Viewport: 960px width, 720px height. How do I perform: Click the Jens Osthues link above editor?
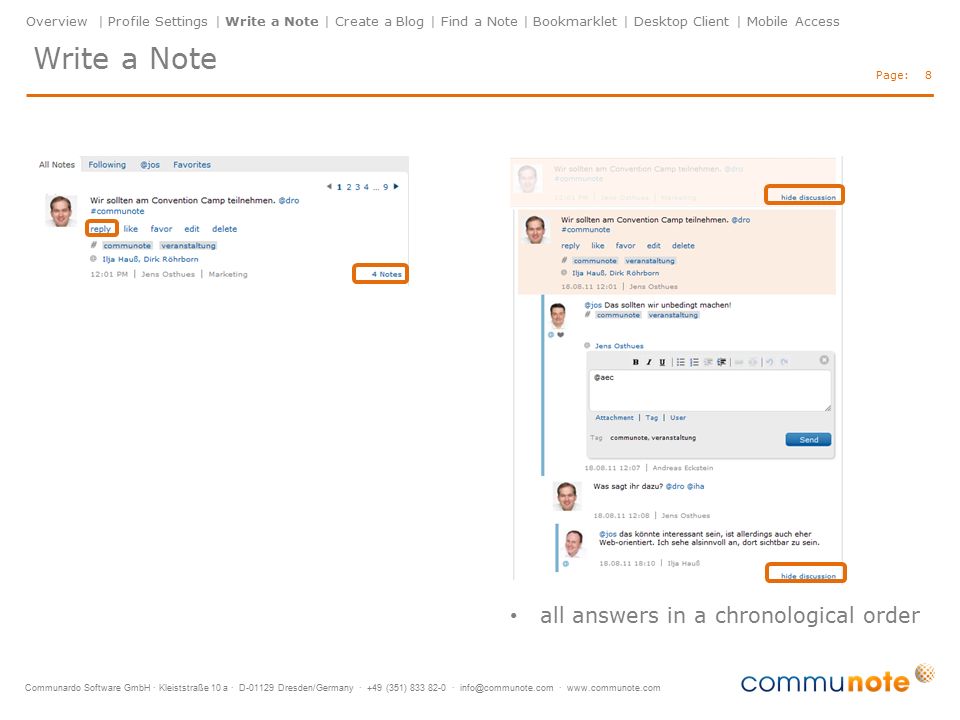(619, 346)
